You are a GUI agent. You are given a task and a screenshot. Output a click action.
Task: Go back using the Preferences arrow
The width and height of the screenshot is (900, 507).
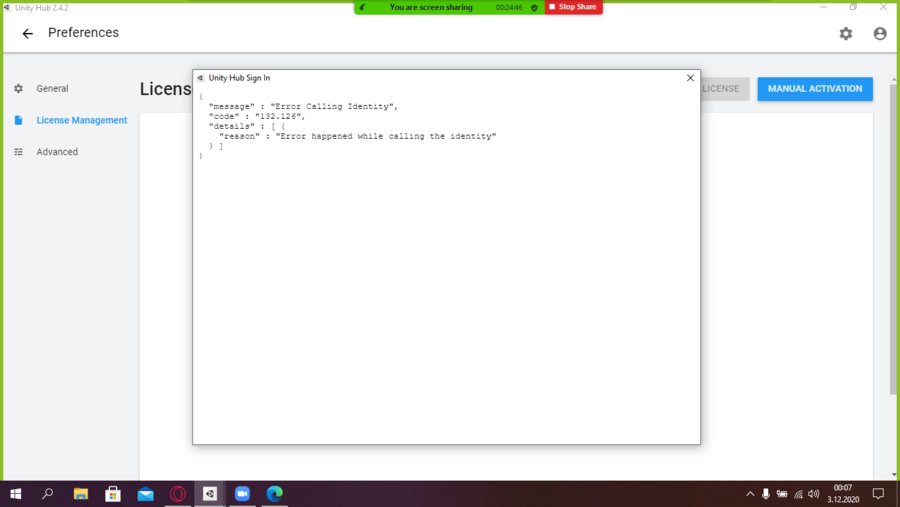pos(28,33)
